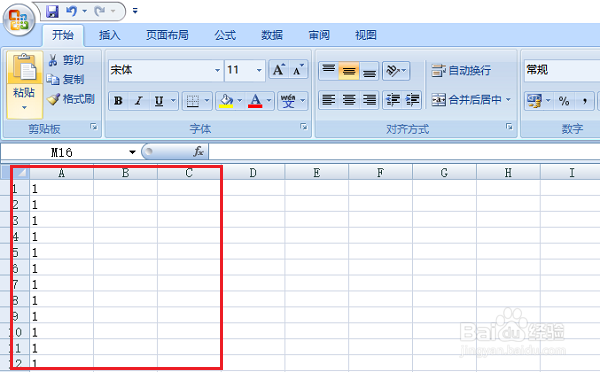Apply percent style
Screen dimensions: 600x372
click(564, 100)
